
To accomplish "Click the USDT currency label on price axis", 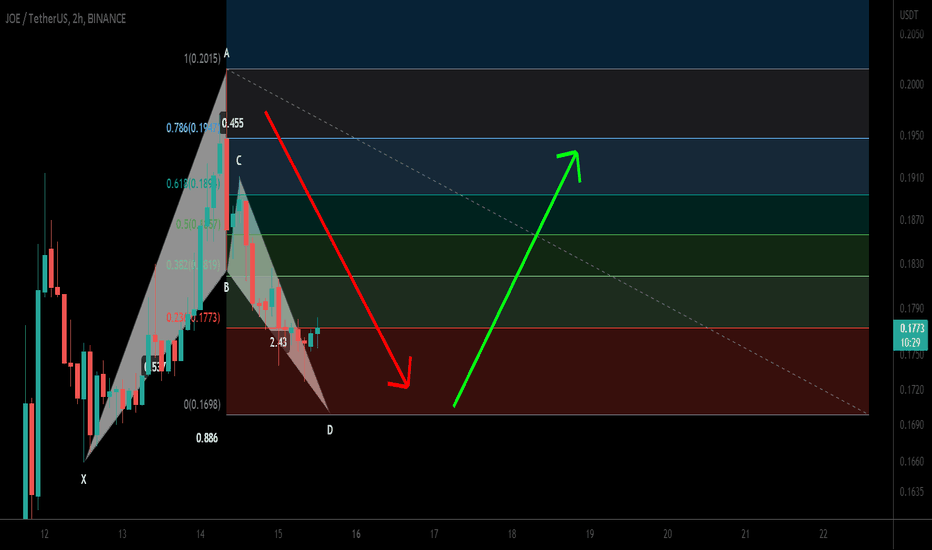I will 909,15.
